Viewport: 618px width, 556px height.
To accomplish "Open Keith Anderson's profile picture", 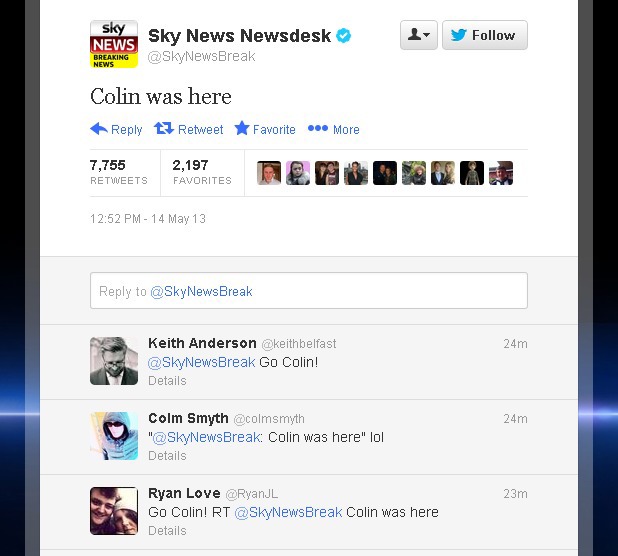I will tap(114, 361).
